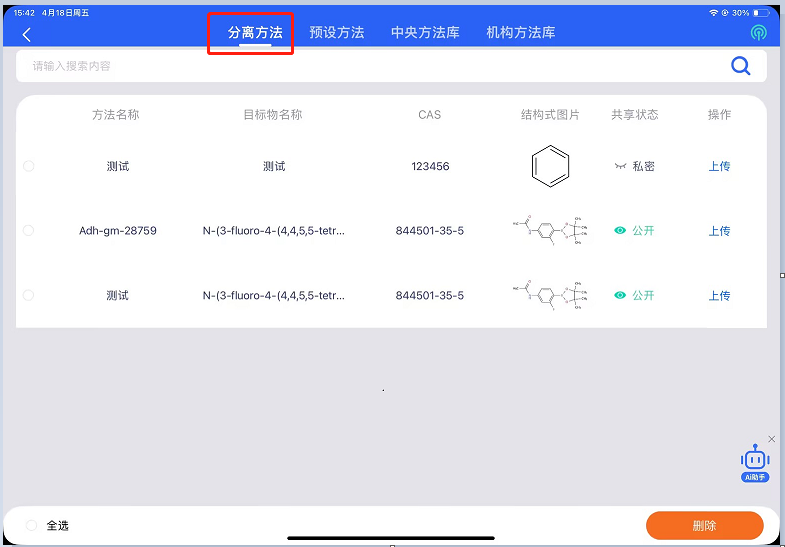Toggle public eye icon for Adh-gm-28759
The width and height of the screenshot is (785, 547).
pos(620,231)
